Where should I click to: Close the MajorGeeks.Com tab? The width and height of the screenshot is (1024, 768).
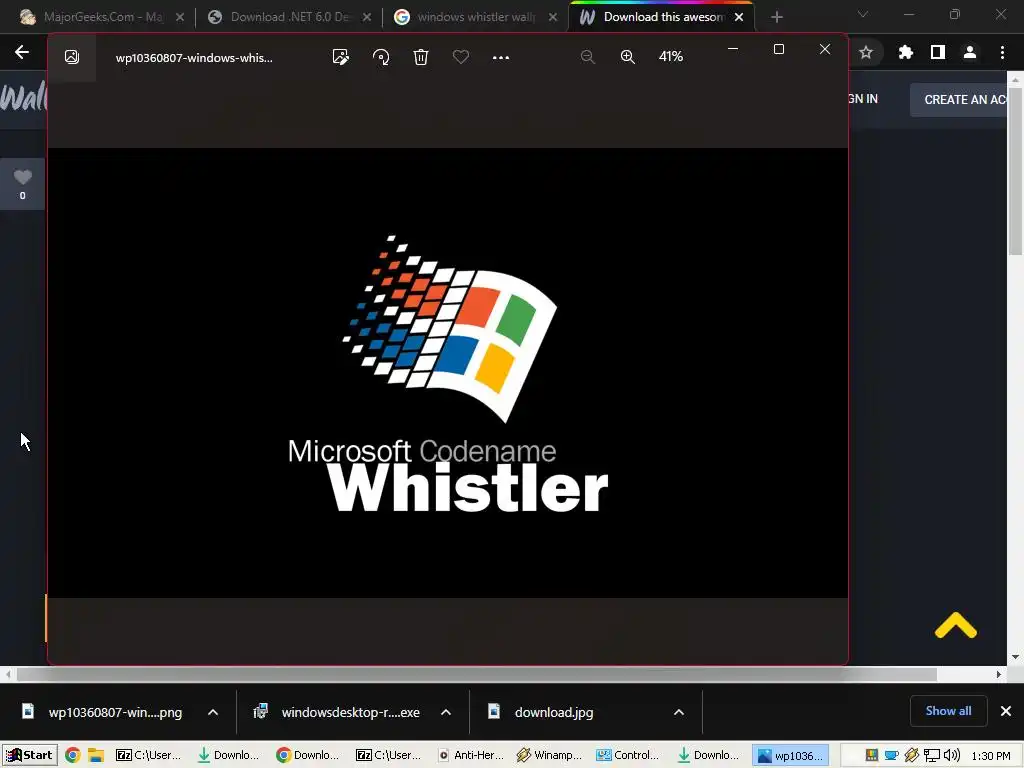(180, 17)
